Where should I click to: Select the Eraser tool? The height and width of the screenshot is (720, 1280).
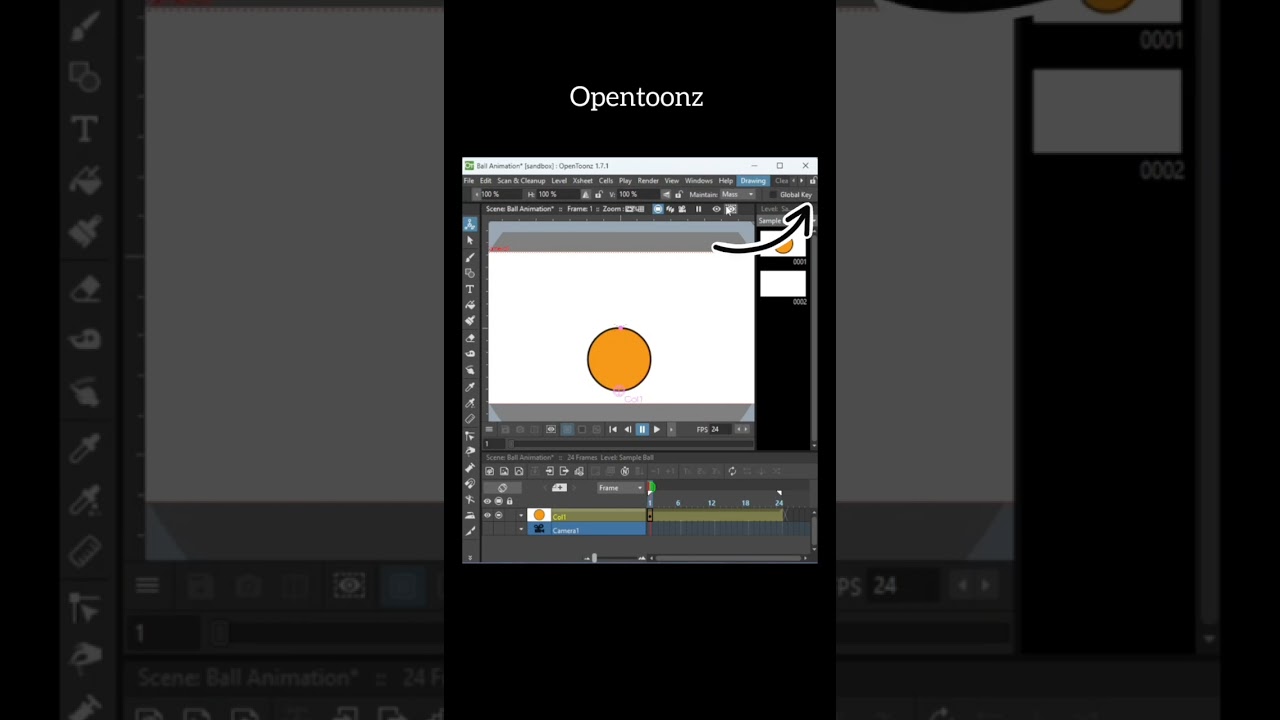470,338
